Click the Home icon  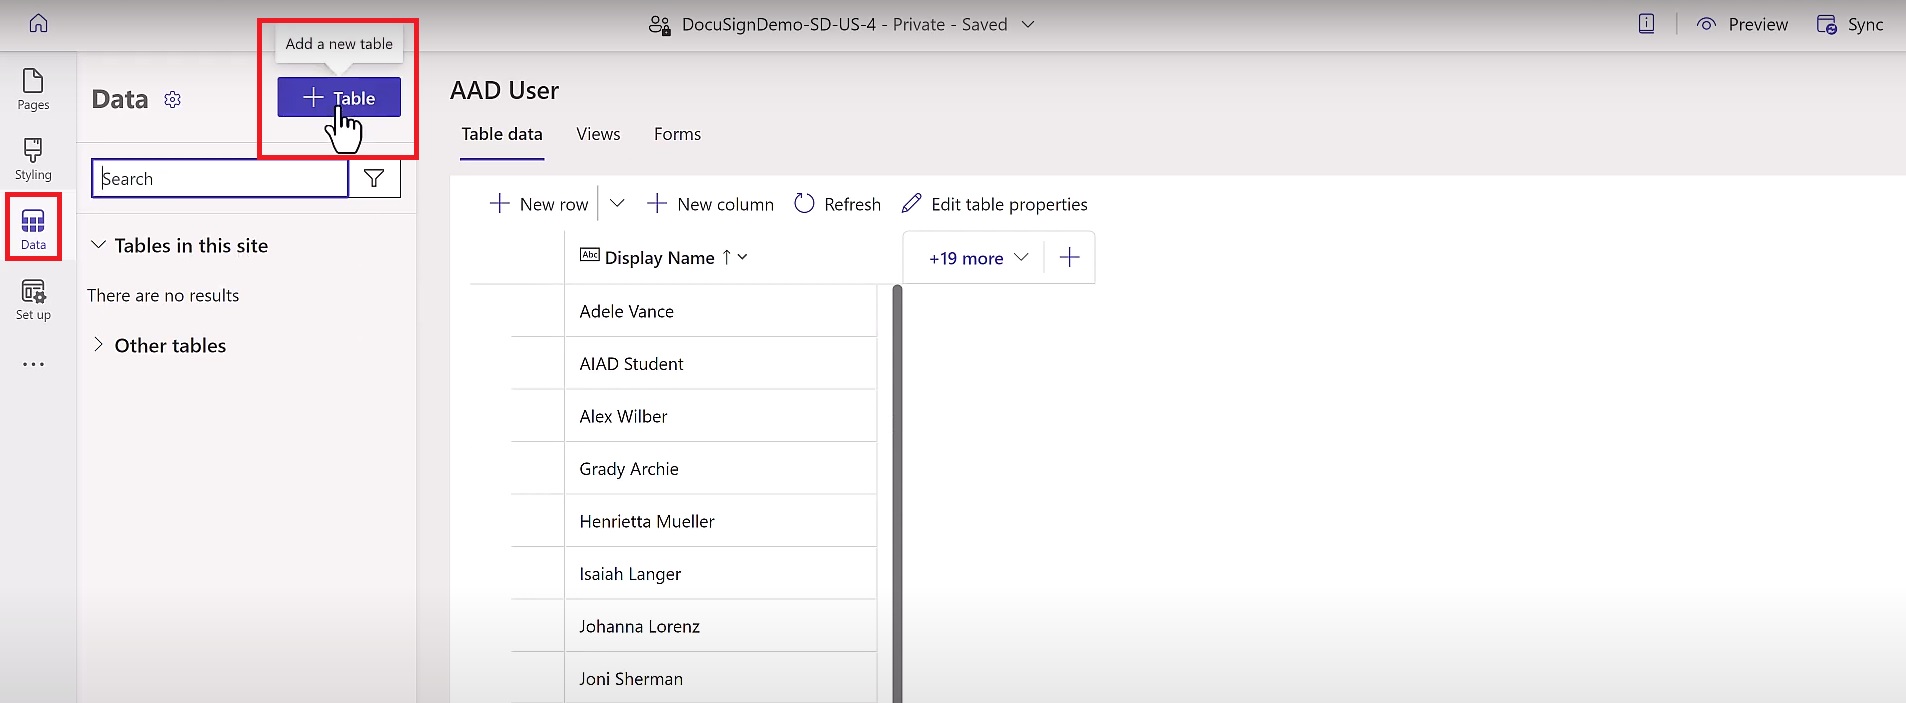tap(38, 23)
